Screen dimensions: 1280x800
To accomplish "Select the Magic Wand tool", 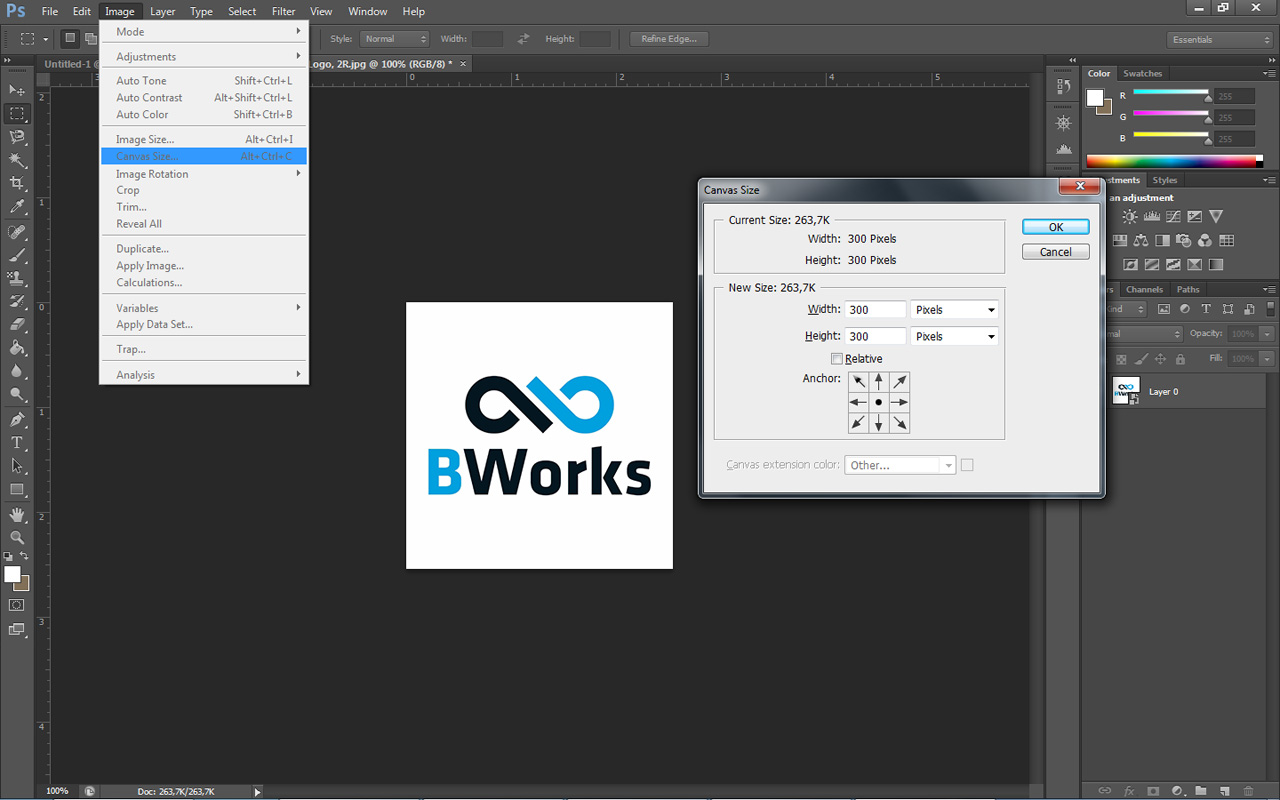I will [17, 160].
